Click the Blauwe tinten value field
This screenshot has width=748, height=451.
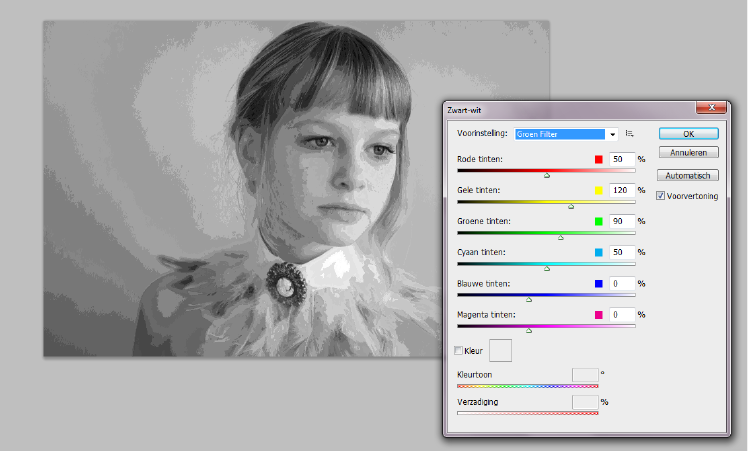tap(622, 283)
